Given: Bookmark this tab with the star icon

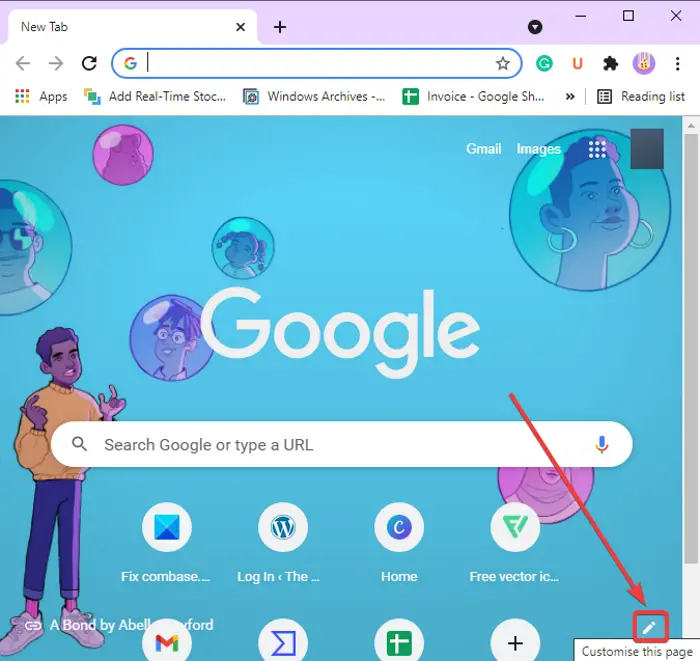Looking at the screenshot, I should [503, 63].
